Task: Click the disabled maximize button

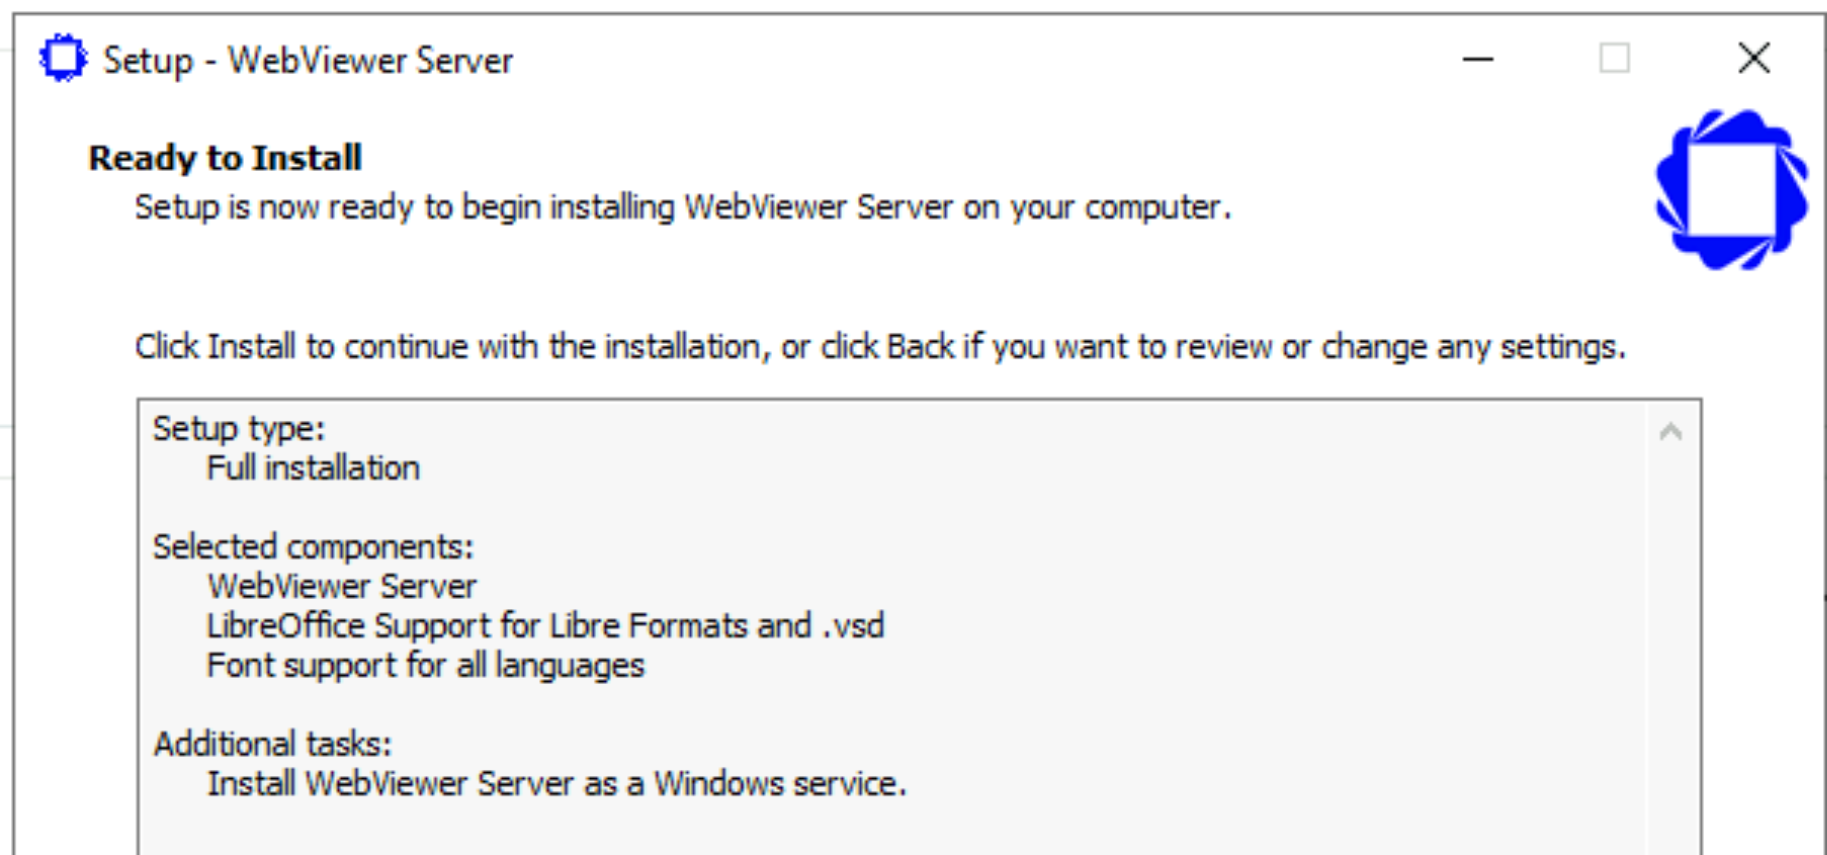Action: (1614, 59)
